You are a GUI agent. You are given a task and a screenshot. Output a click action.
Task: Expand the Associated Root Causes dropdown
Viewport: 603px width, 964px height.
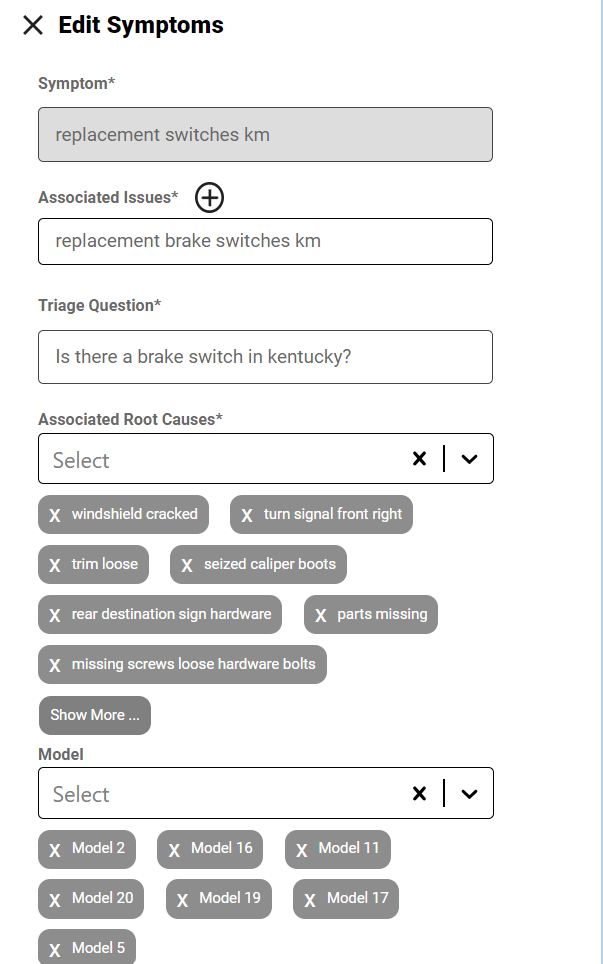[x=470, y=459]
